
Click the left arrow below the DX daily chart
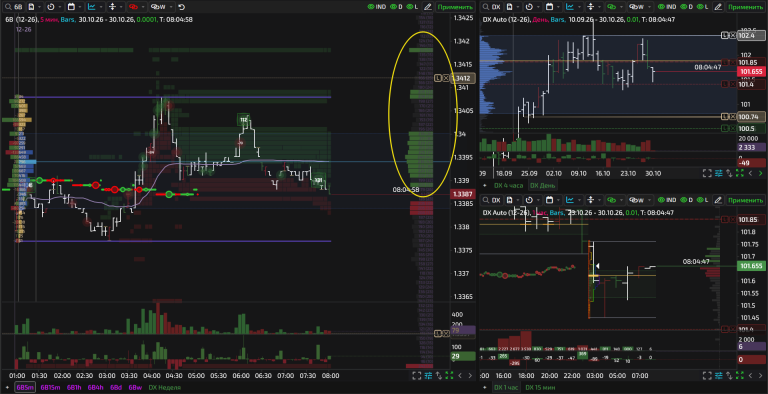click(x=750, y=173)
